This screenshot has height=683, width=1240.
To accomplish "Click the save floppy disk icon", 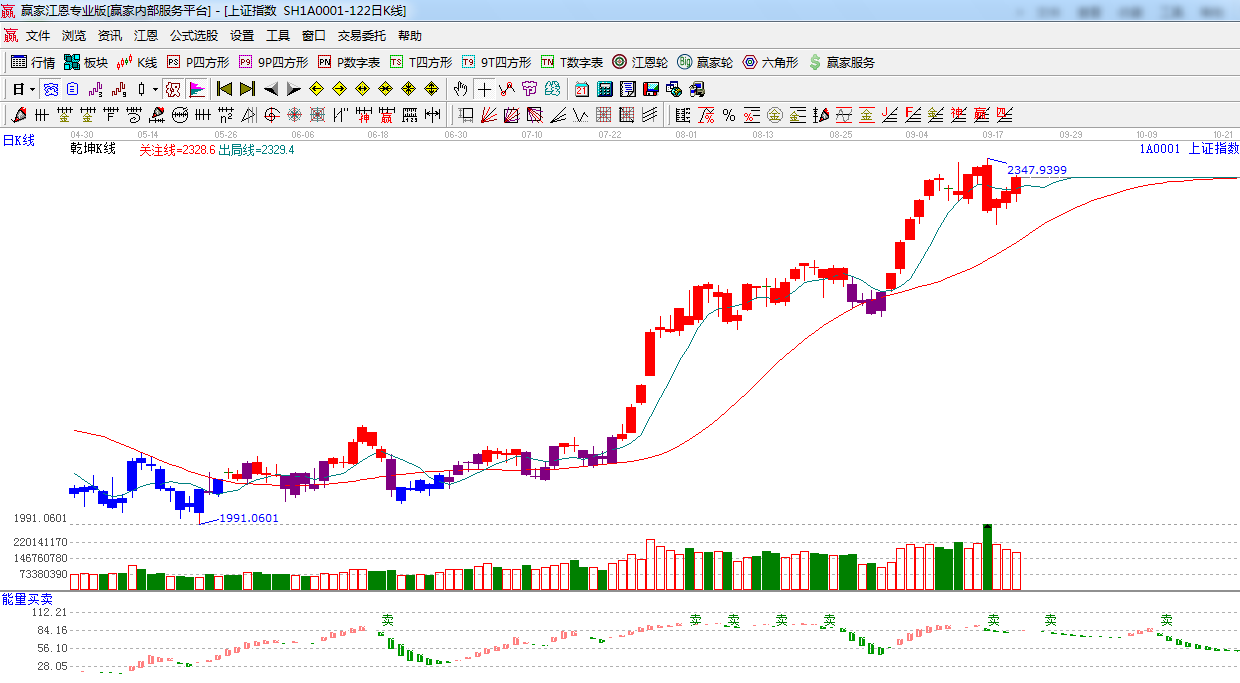I will (651, 89).
